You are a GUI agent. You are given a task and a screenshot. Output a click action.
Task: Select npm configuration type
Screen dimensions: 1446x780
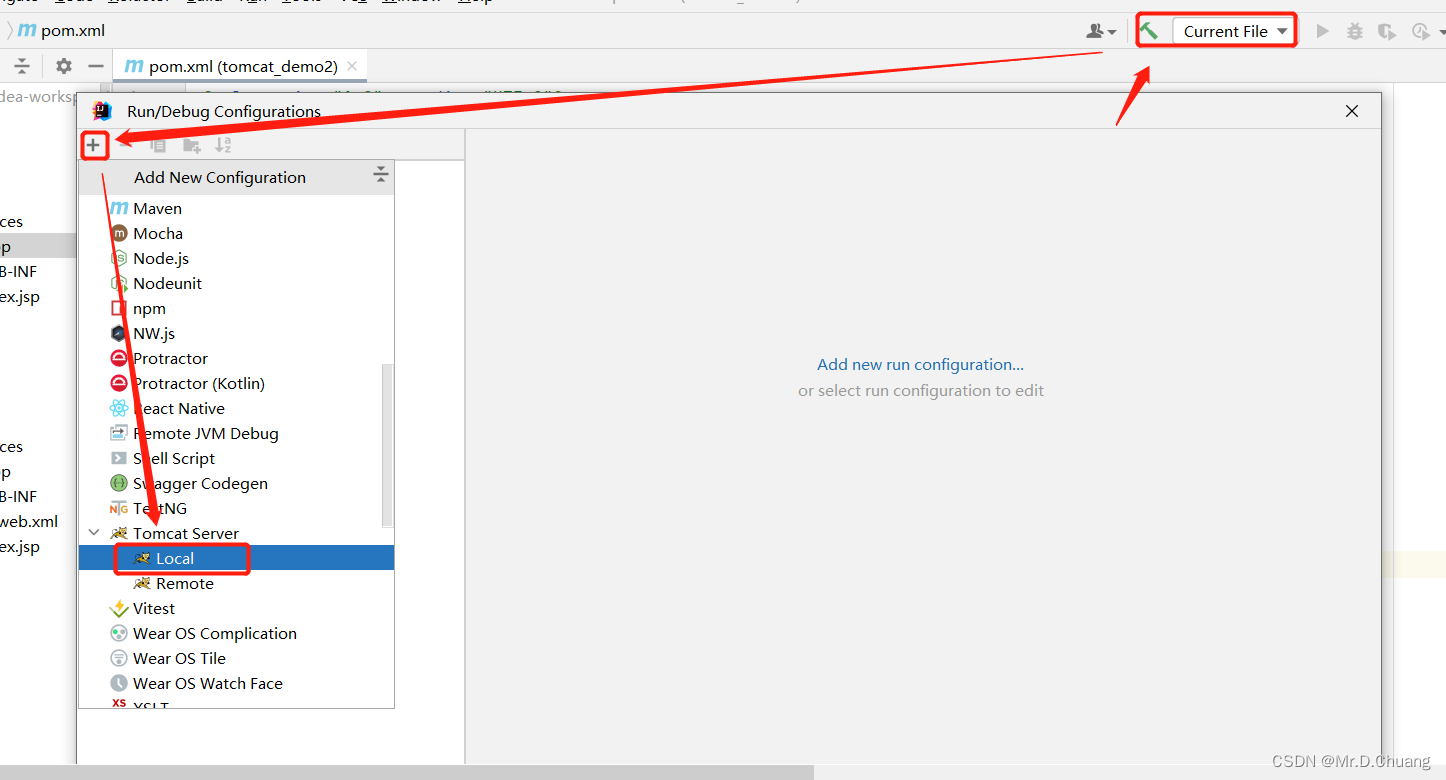click(236, 308)
